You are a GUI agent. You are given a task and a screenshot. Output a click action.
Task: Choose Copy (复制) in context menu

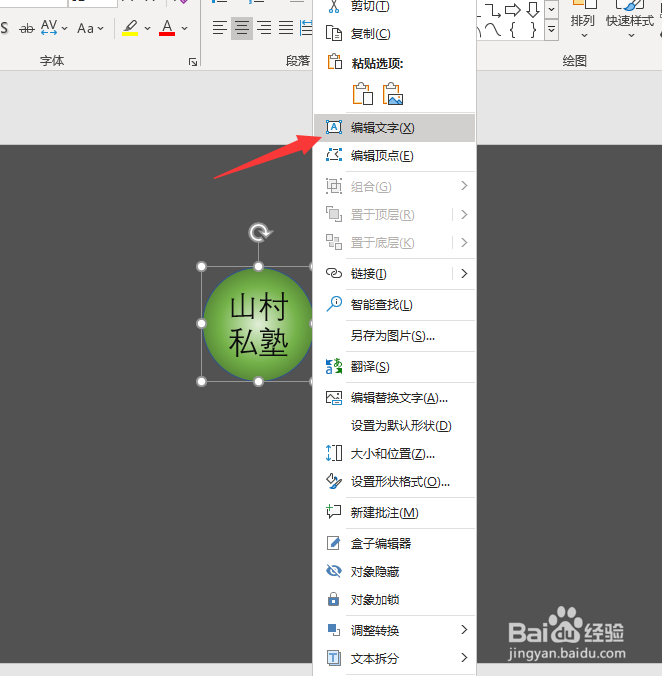pos(394,33)
